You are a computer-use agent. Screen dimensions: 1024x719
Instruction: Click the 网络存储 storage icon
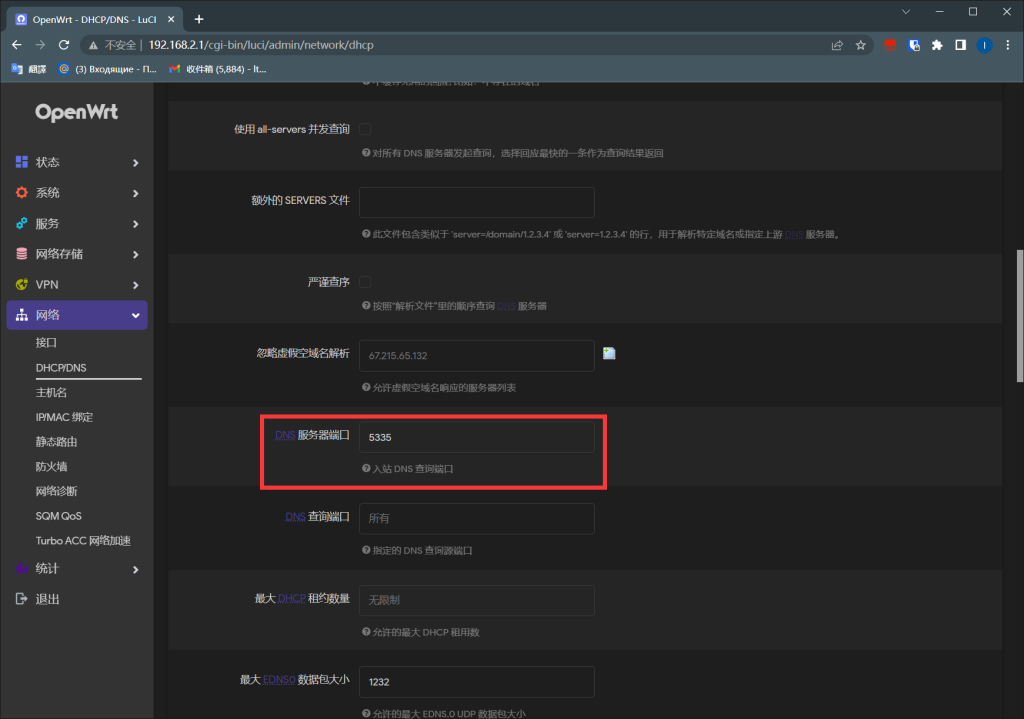pyautogui.click(x=21, y=254)
